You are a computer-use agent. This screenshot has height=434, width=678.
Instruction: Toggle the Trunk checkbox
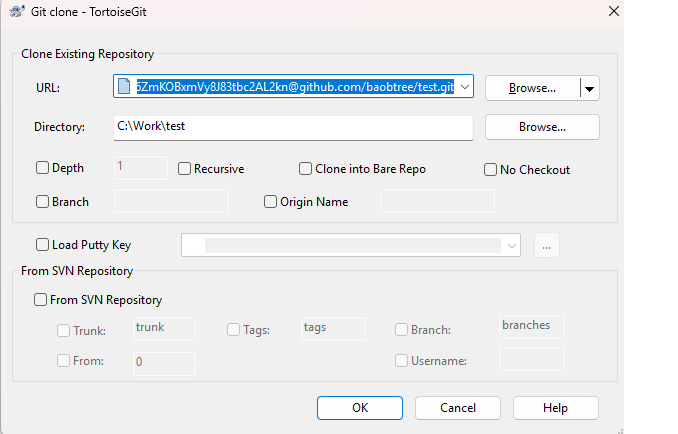pos(64,331)
